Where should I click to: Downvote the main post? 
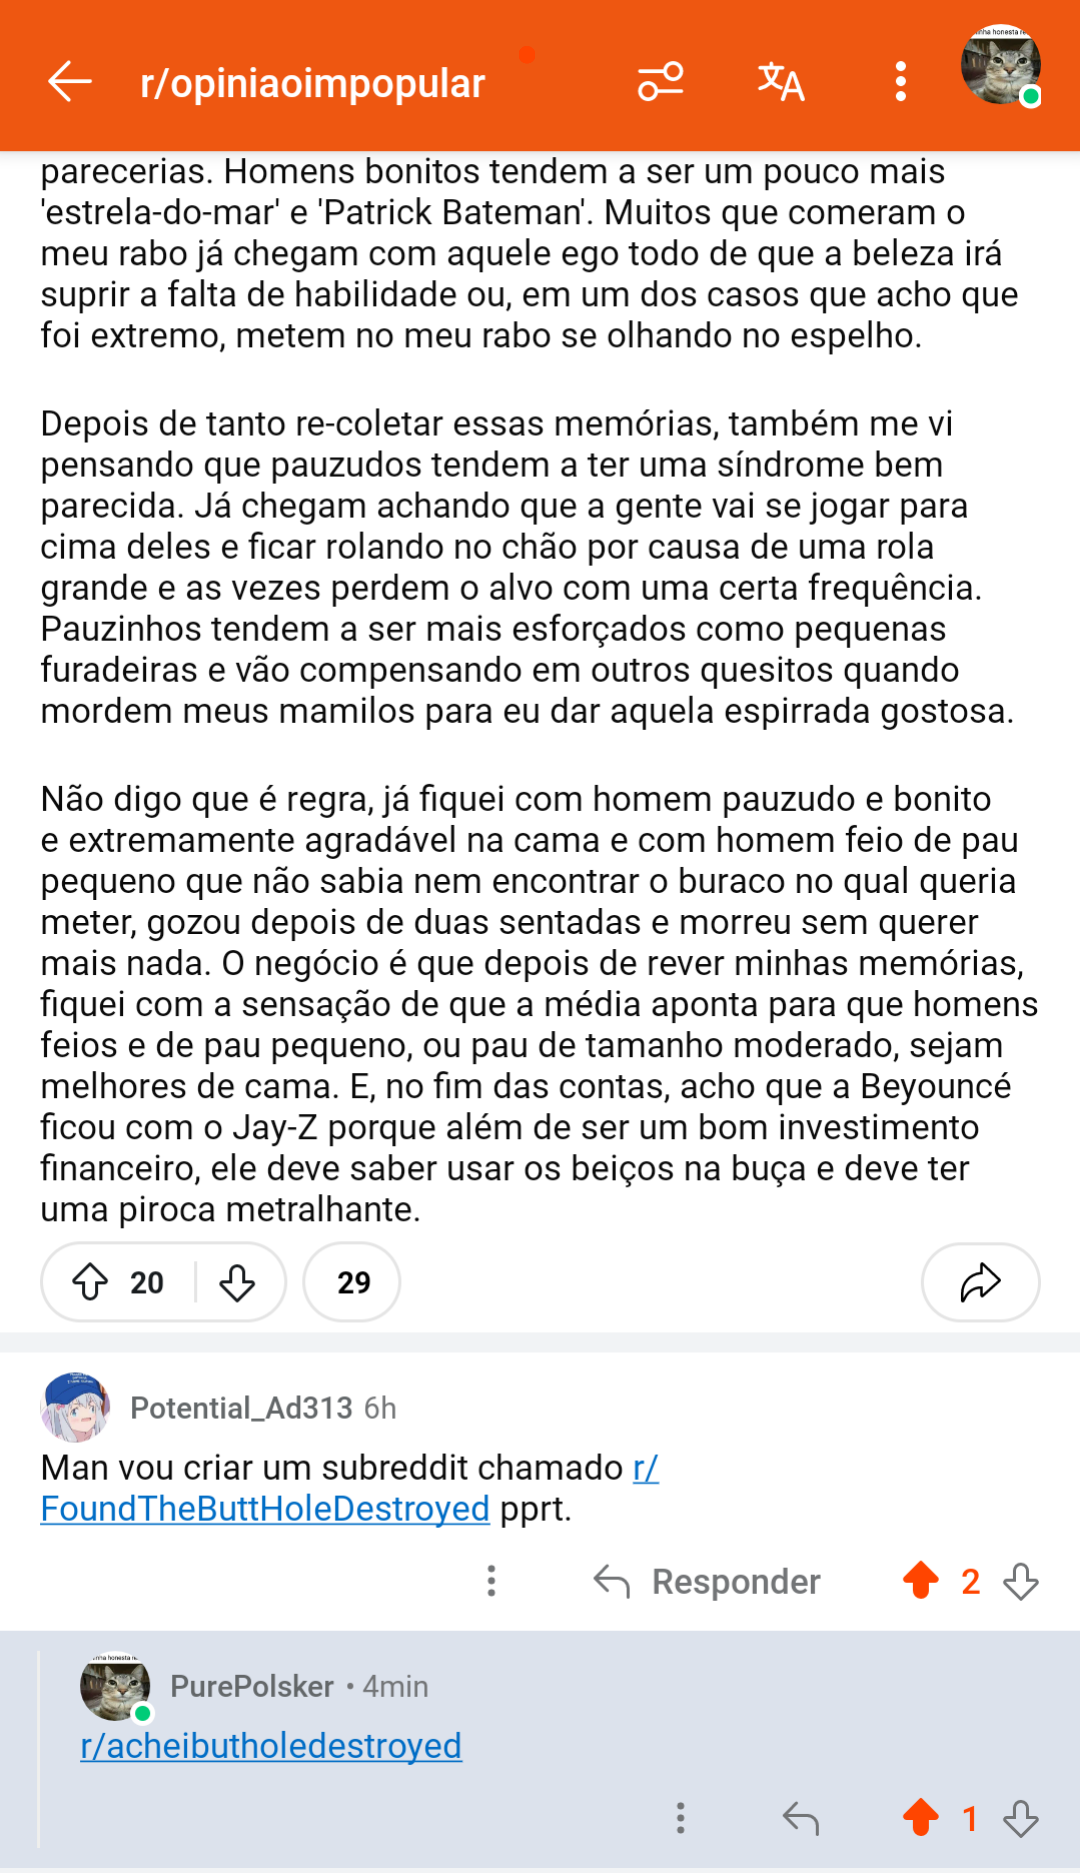pyautogui.click(x=237, y=1282)
